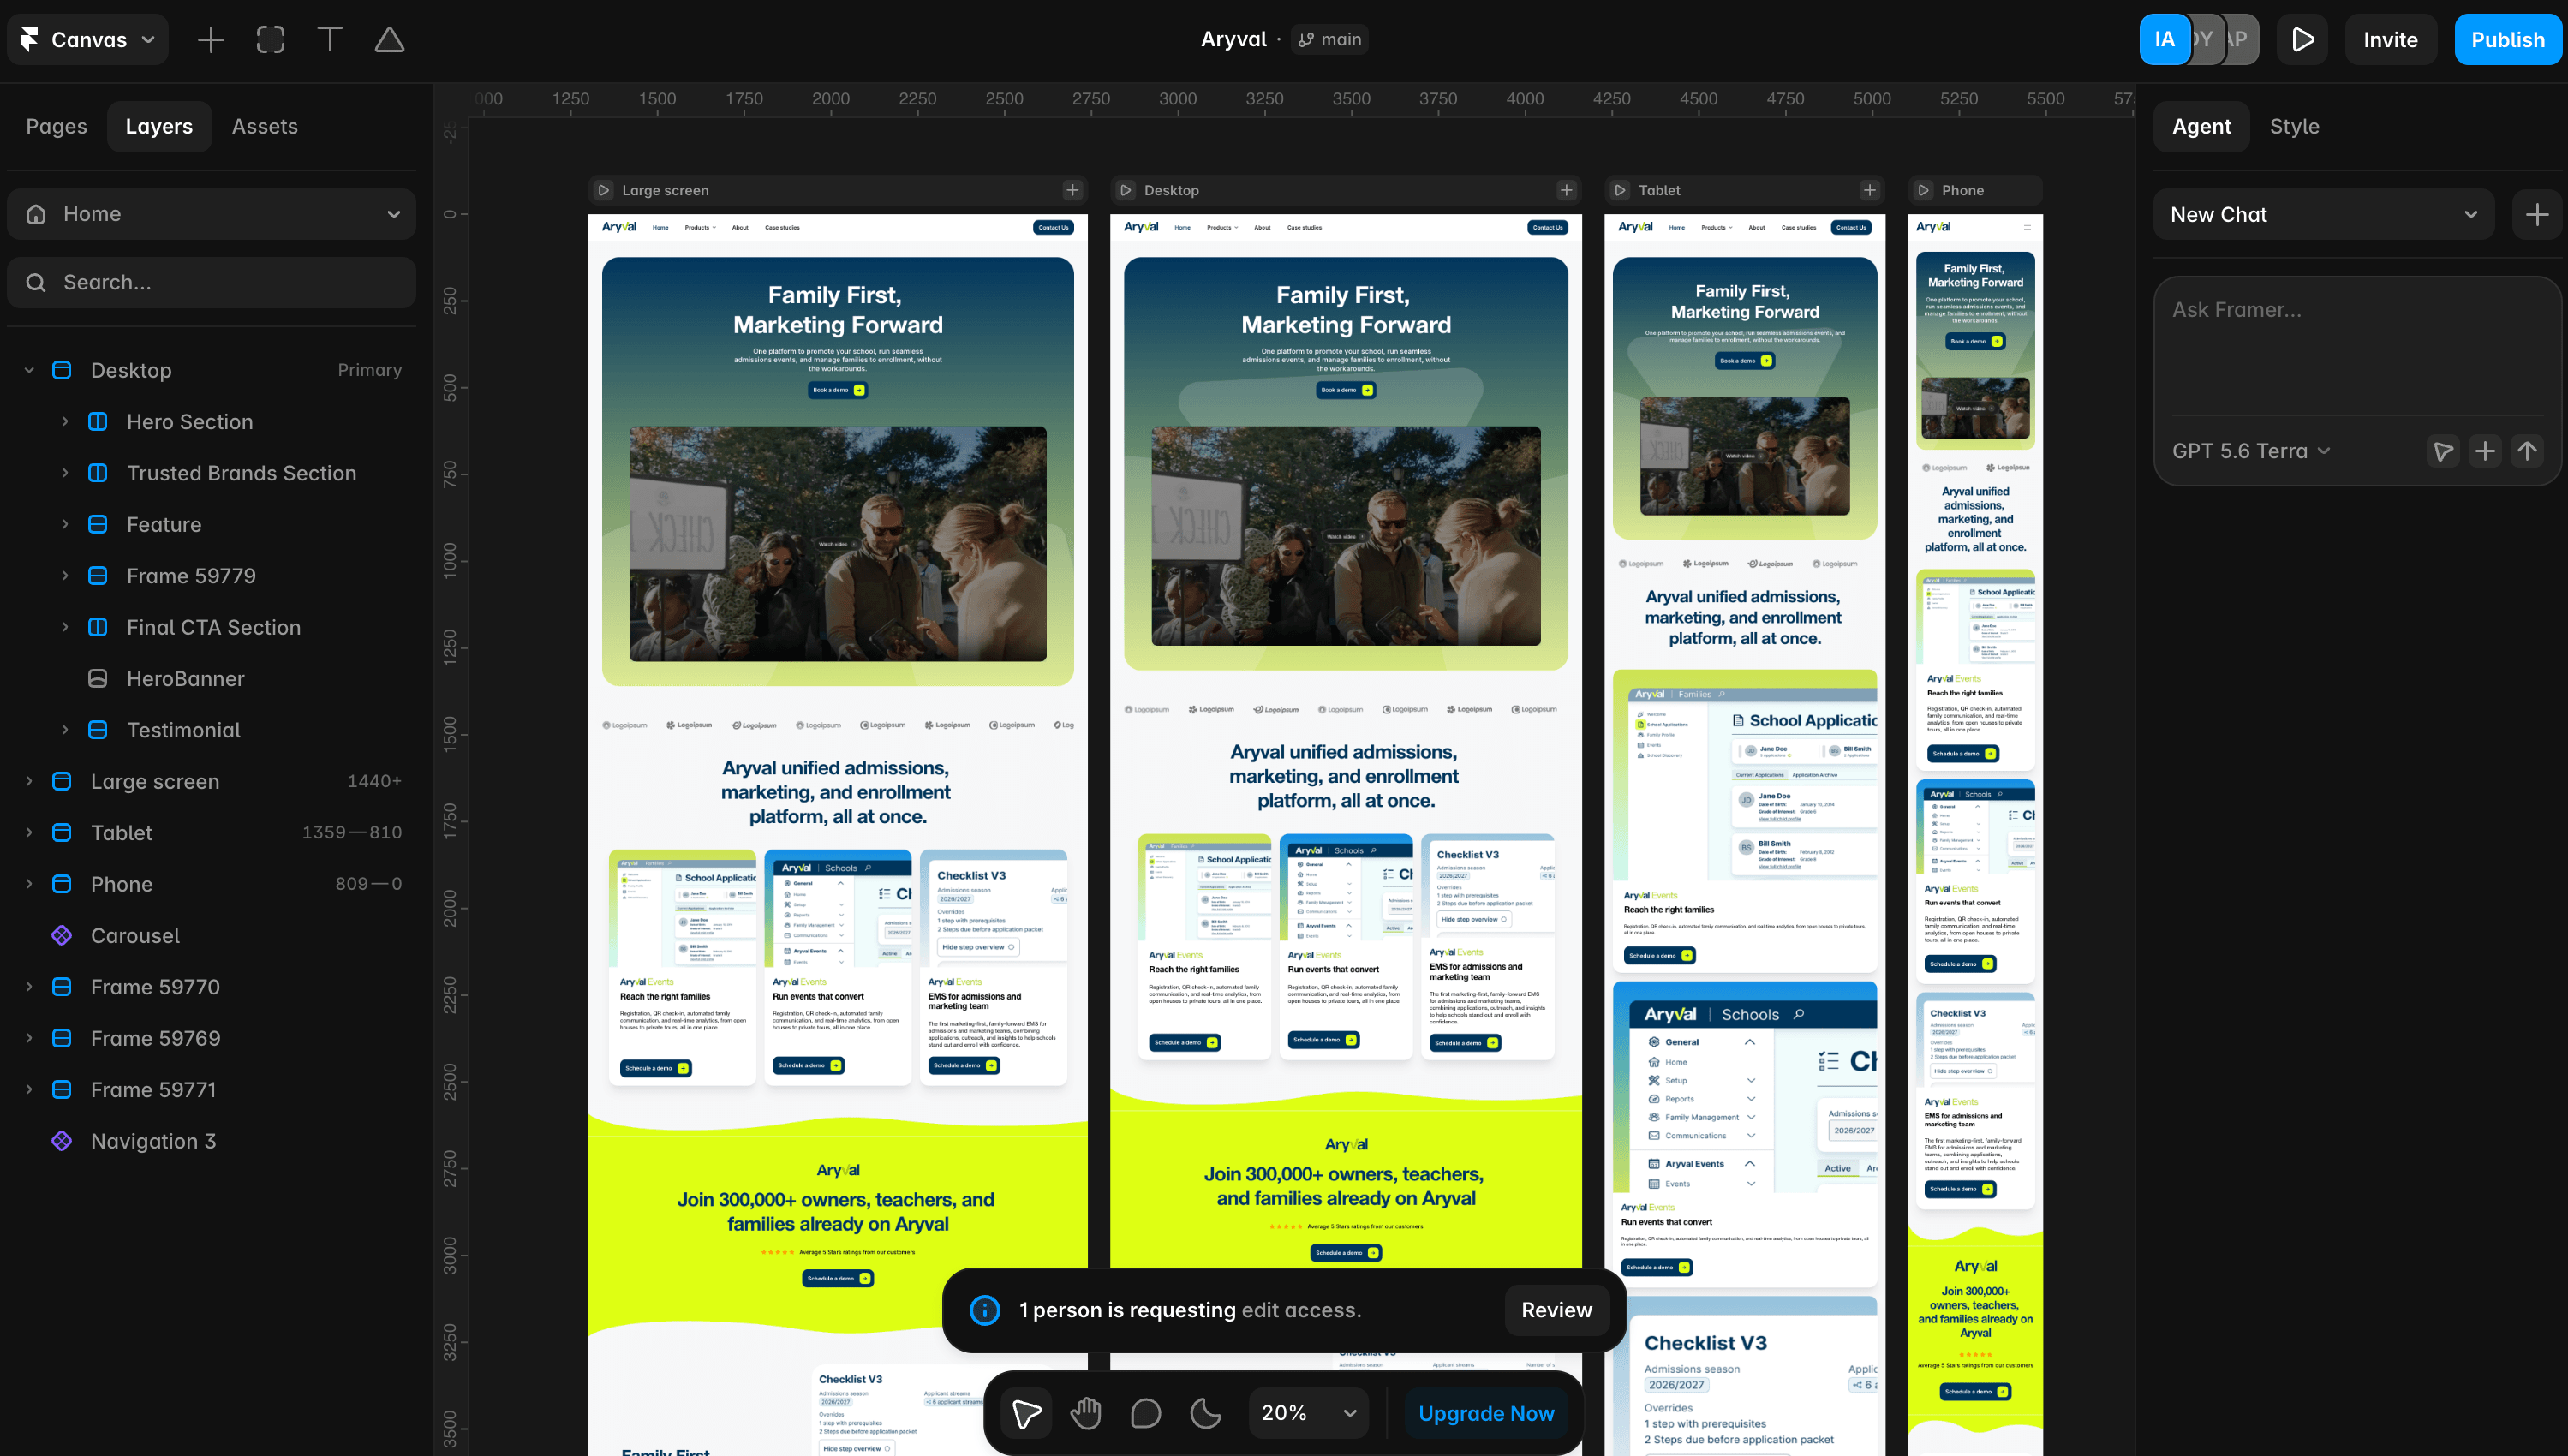Open the 20% zoom dropdown
The height and width of the screenshot is (1456, 2568).
(1308, 1413)
